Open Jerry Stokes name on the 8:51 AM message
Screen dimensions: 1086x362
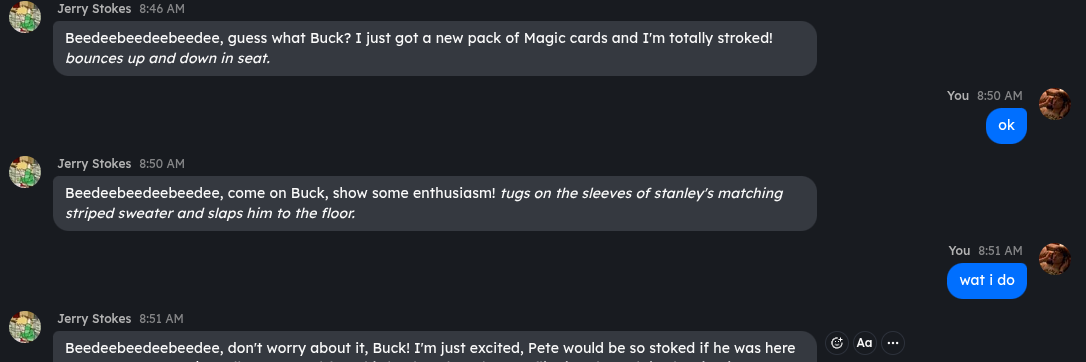[x=94, y=319]
